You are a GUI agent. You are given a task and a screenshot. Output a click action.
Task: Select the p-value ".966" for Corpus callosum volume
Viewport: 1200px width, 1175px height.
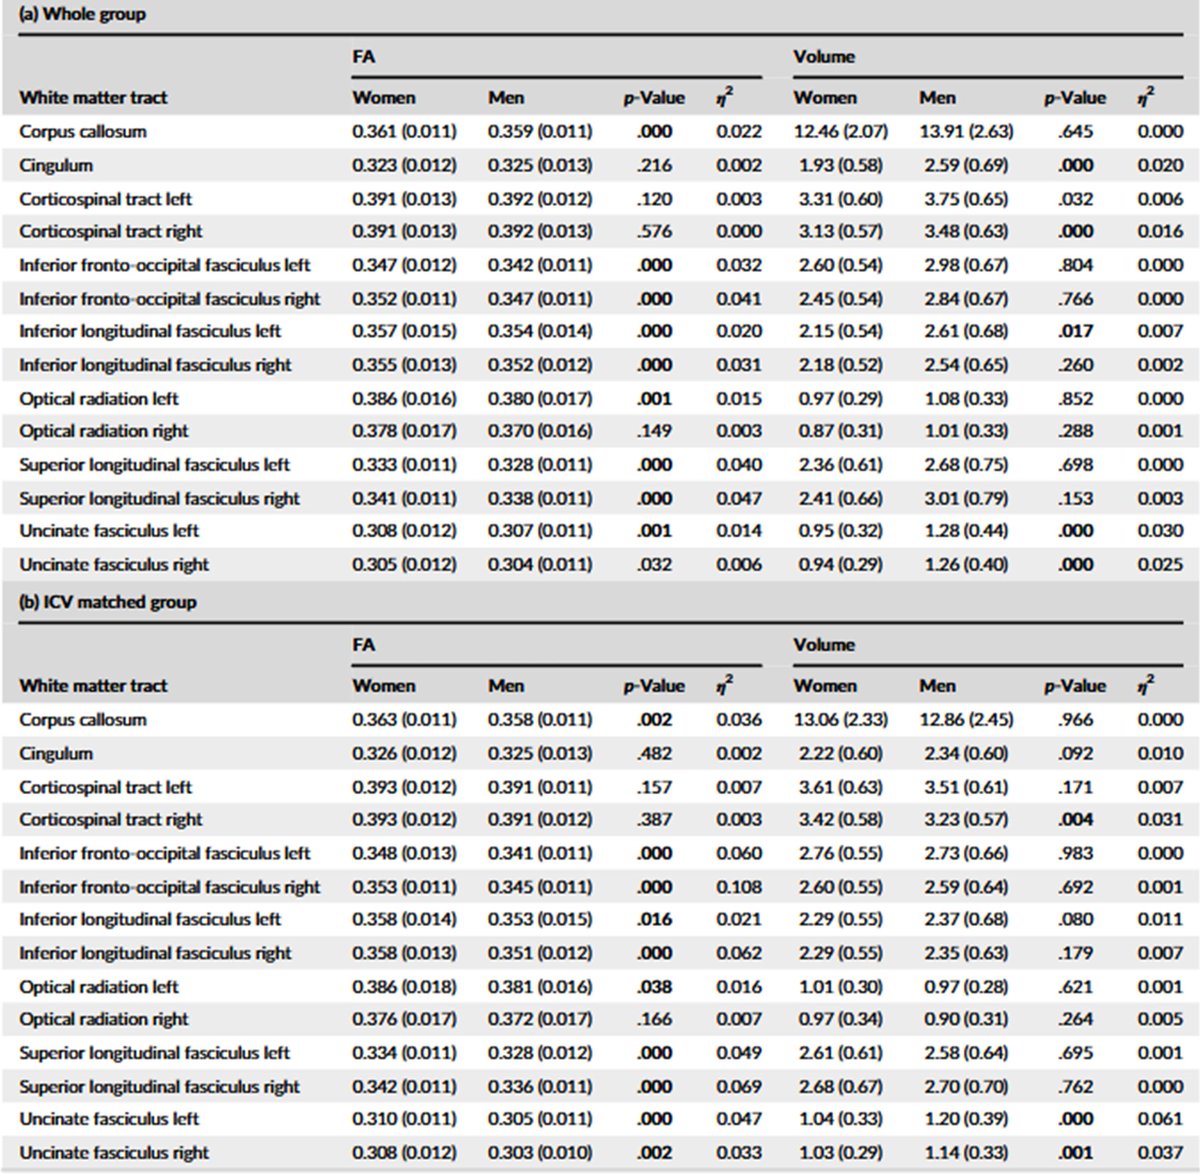tap(1076, 719)
